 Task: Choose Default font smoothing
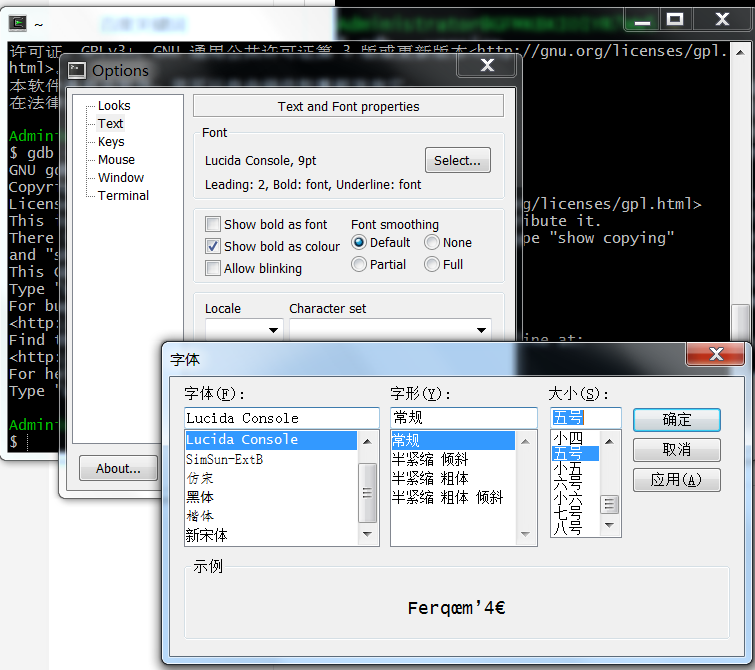[359, 242]
